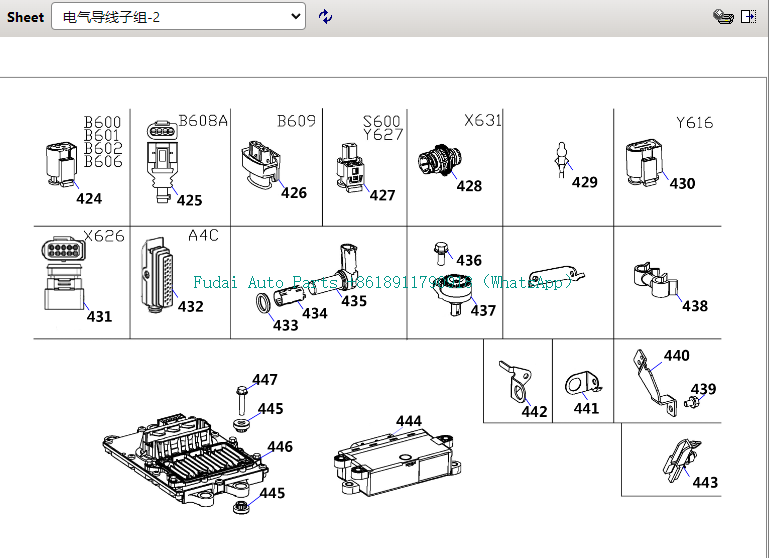Click the O-ring drawing for part 433
Image resolution: width=775 pixels, height=558 pixels.
(x=263, y=302)
